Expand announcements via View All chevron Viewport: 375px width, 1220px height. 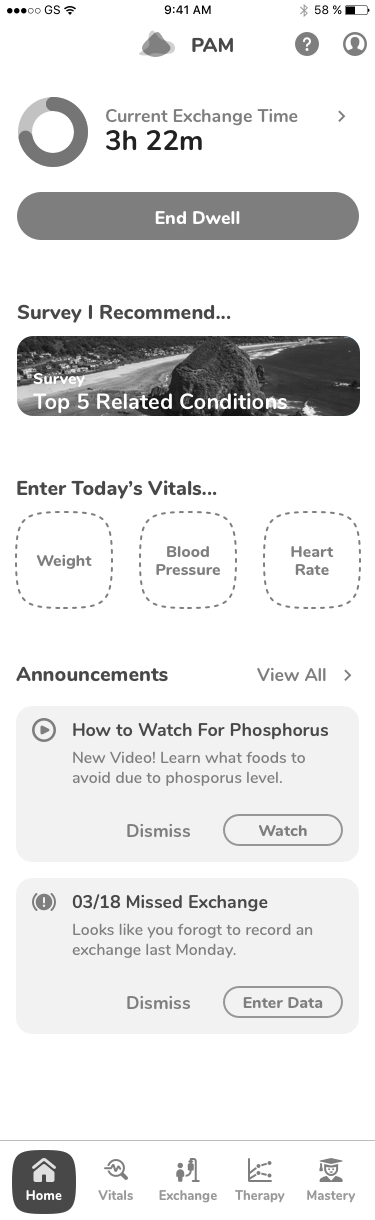(348, 675)
